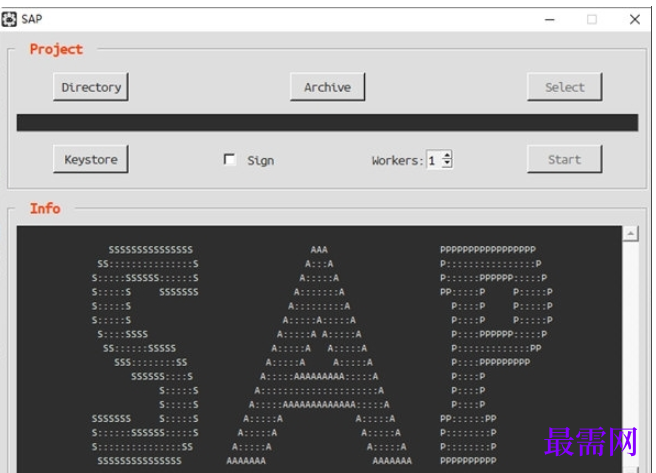Minimize the SAP window
This screenshot has height=473, width=656.
click(550, 19)
